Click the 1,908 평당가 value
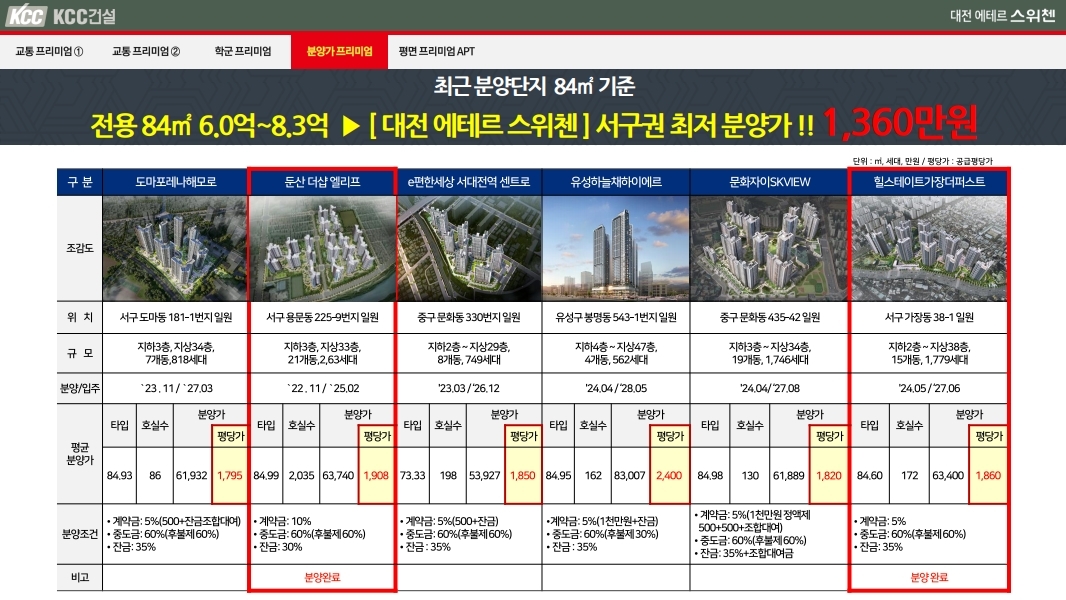 click(x=376, y=476)
